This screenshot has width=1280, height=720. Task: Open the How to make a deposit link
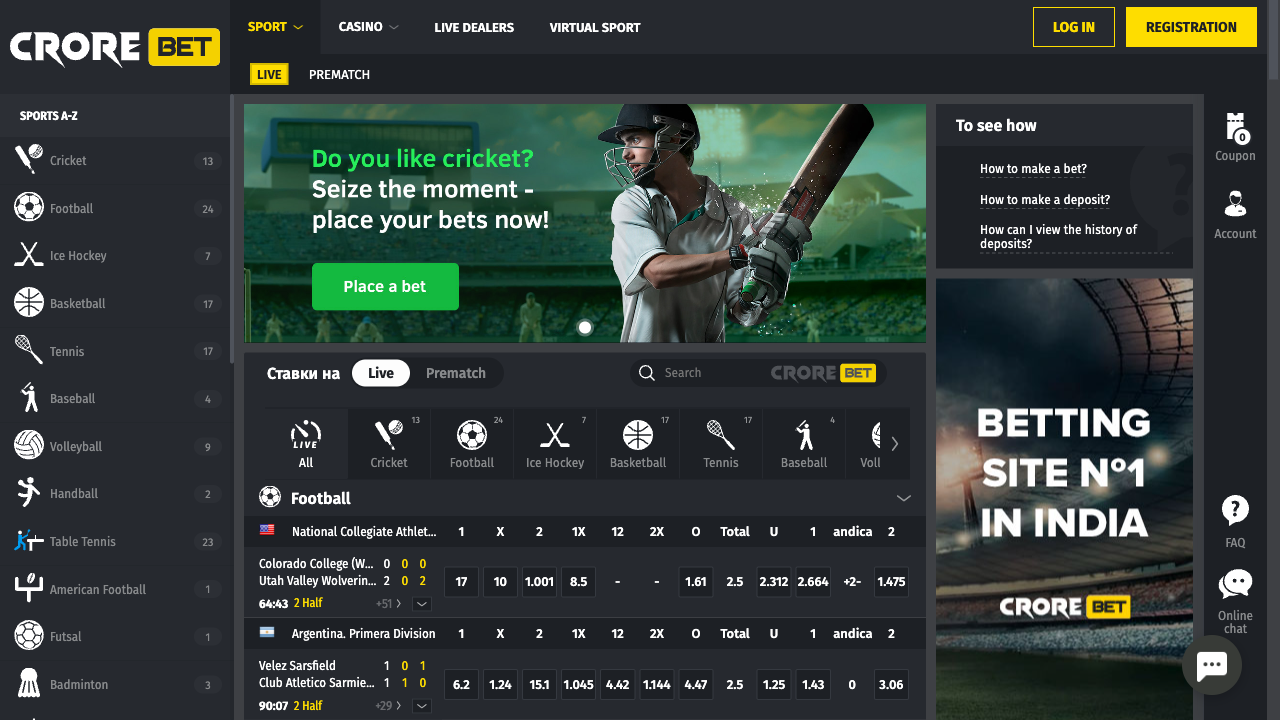click(1045, 200)
